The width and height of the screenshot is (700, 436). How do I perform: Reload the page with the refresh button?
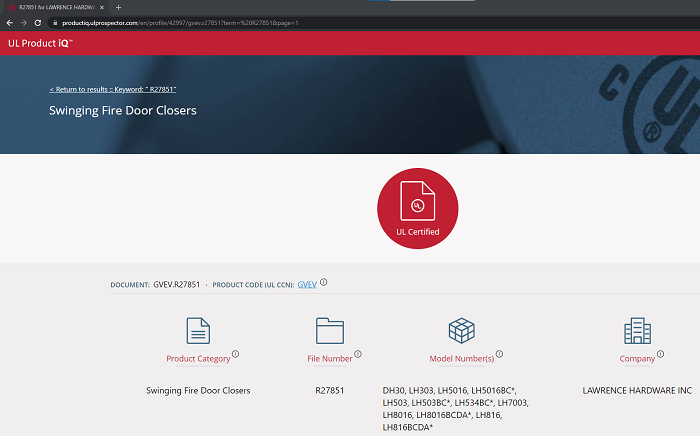point(37,22)
